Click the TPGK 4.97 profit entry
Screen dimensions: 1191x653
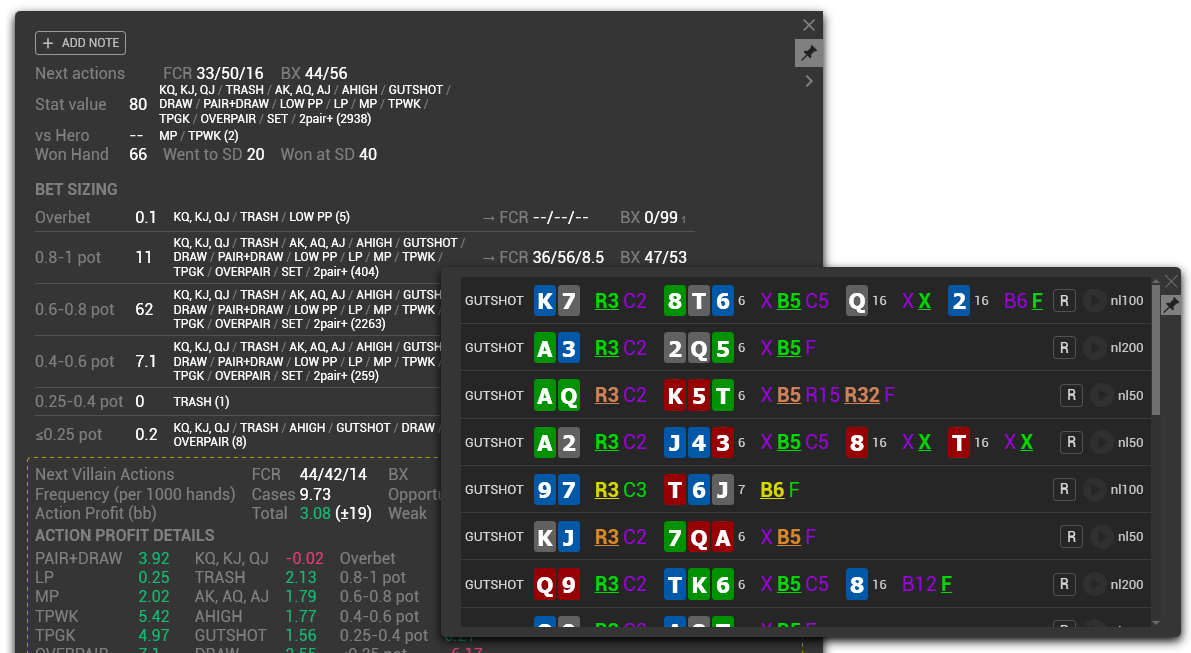103,635
